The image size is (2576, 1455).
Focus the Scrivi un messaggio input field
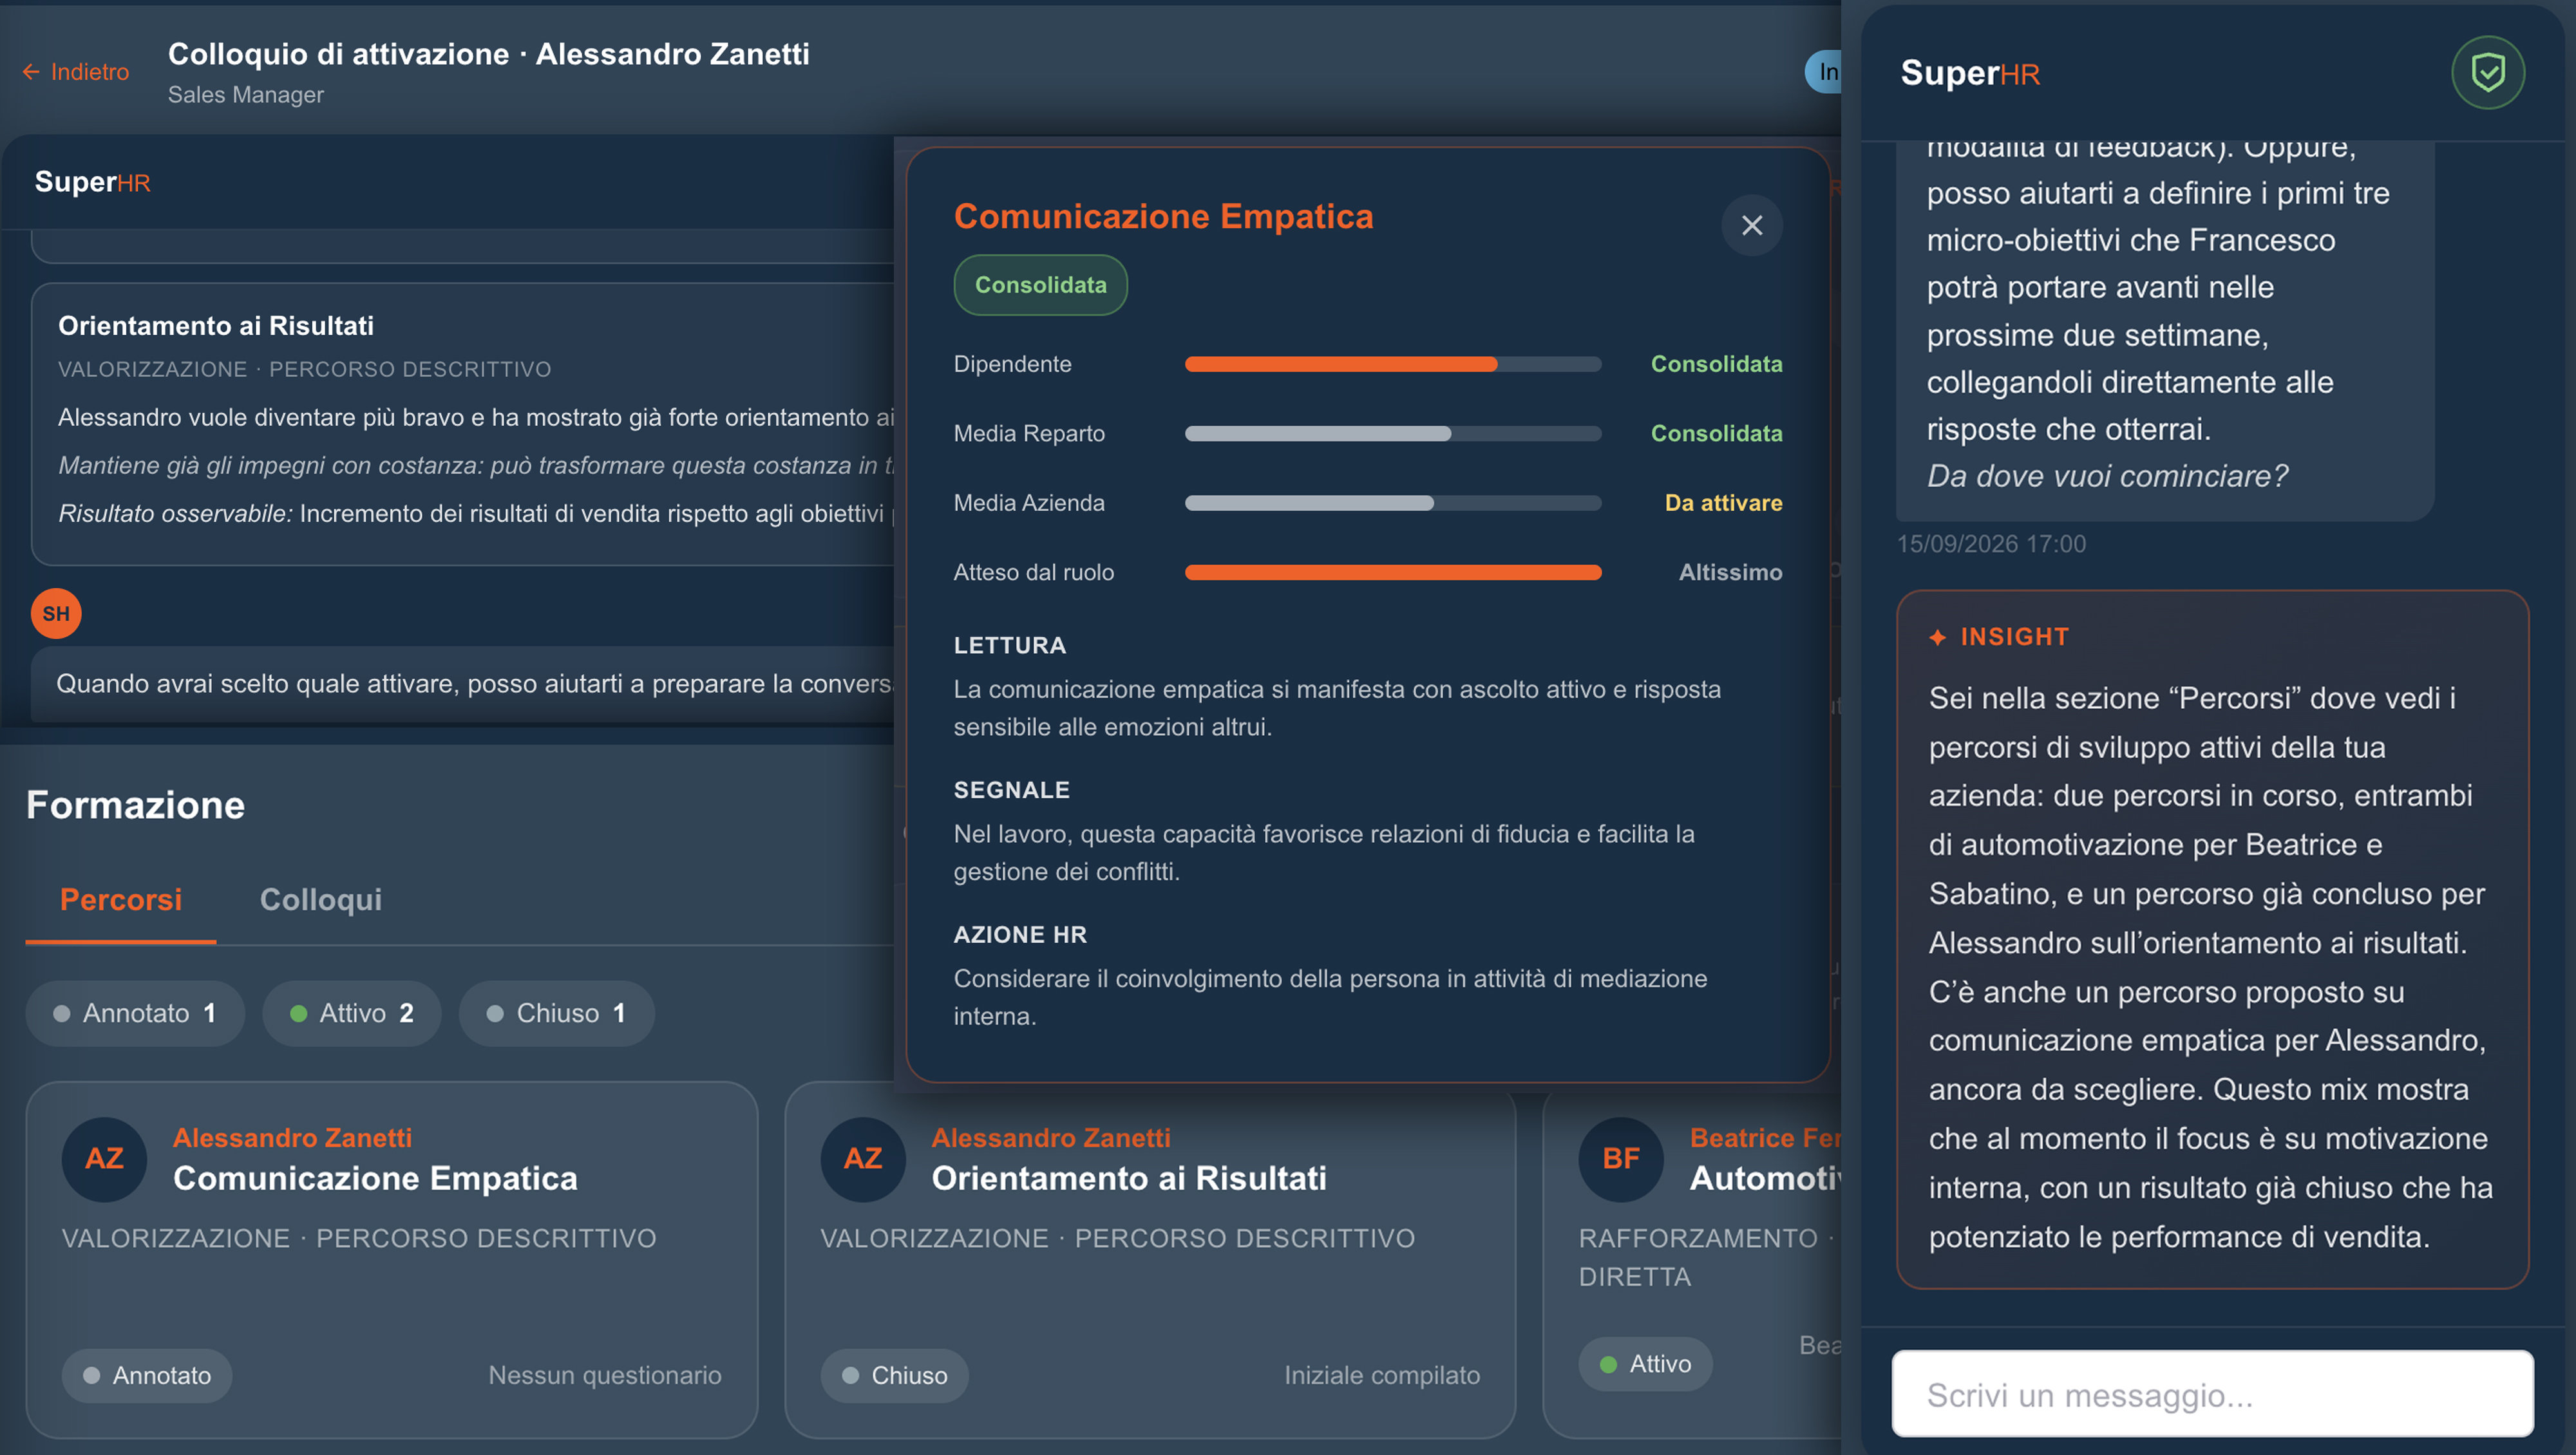point(2212,1394)
